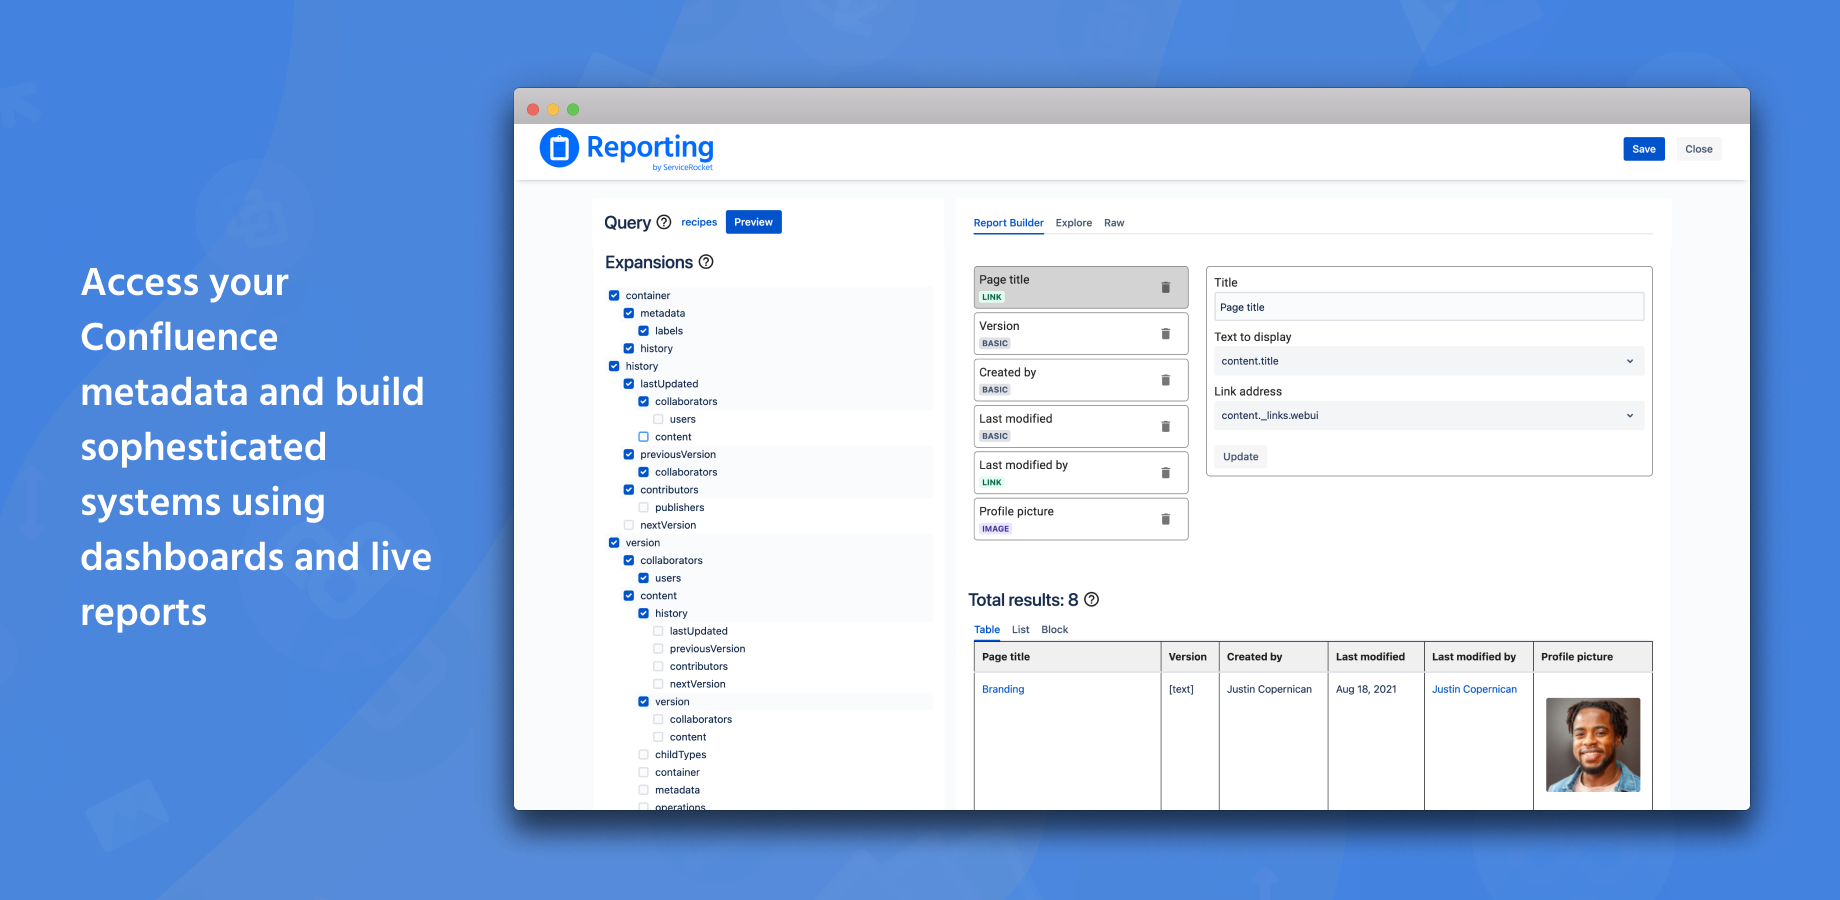Enable the operations checkbox
The image size is (1840, 900).
coord(644,806)
